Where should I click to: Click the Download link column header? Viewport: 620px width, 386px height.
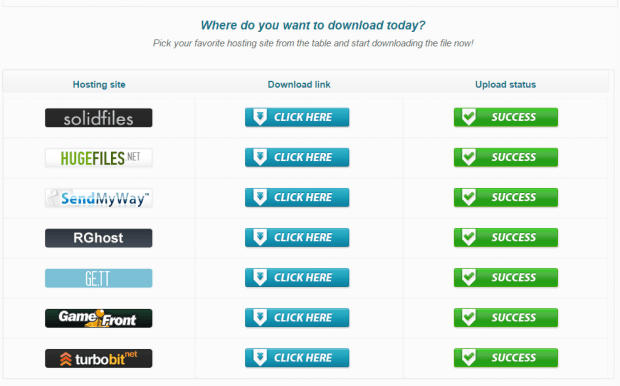[x=299, y=85]
